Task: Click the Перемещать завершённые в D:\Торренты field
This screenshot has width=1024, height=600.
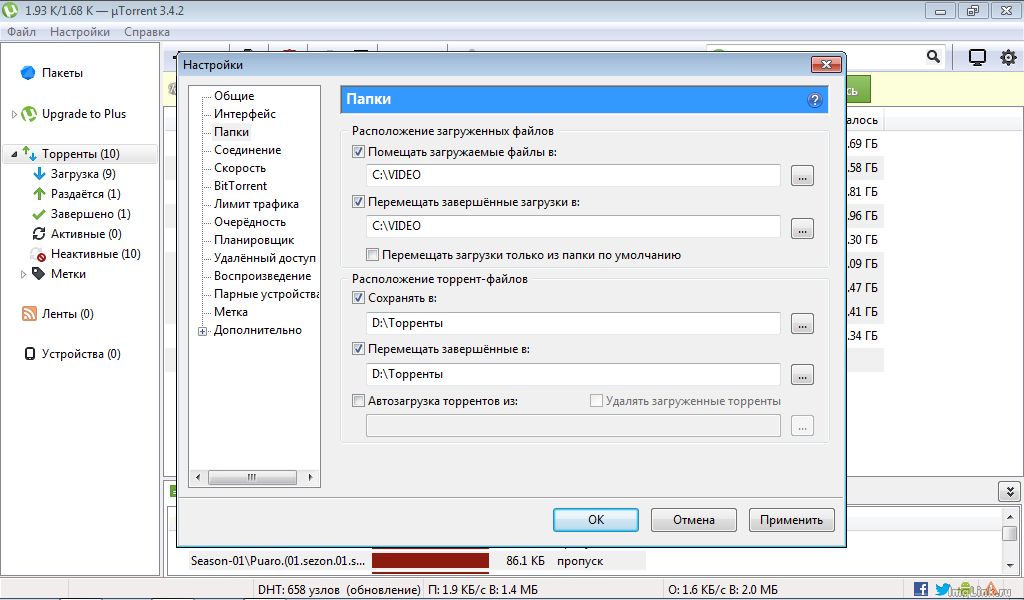Action: (573, 374)
